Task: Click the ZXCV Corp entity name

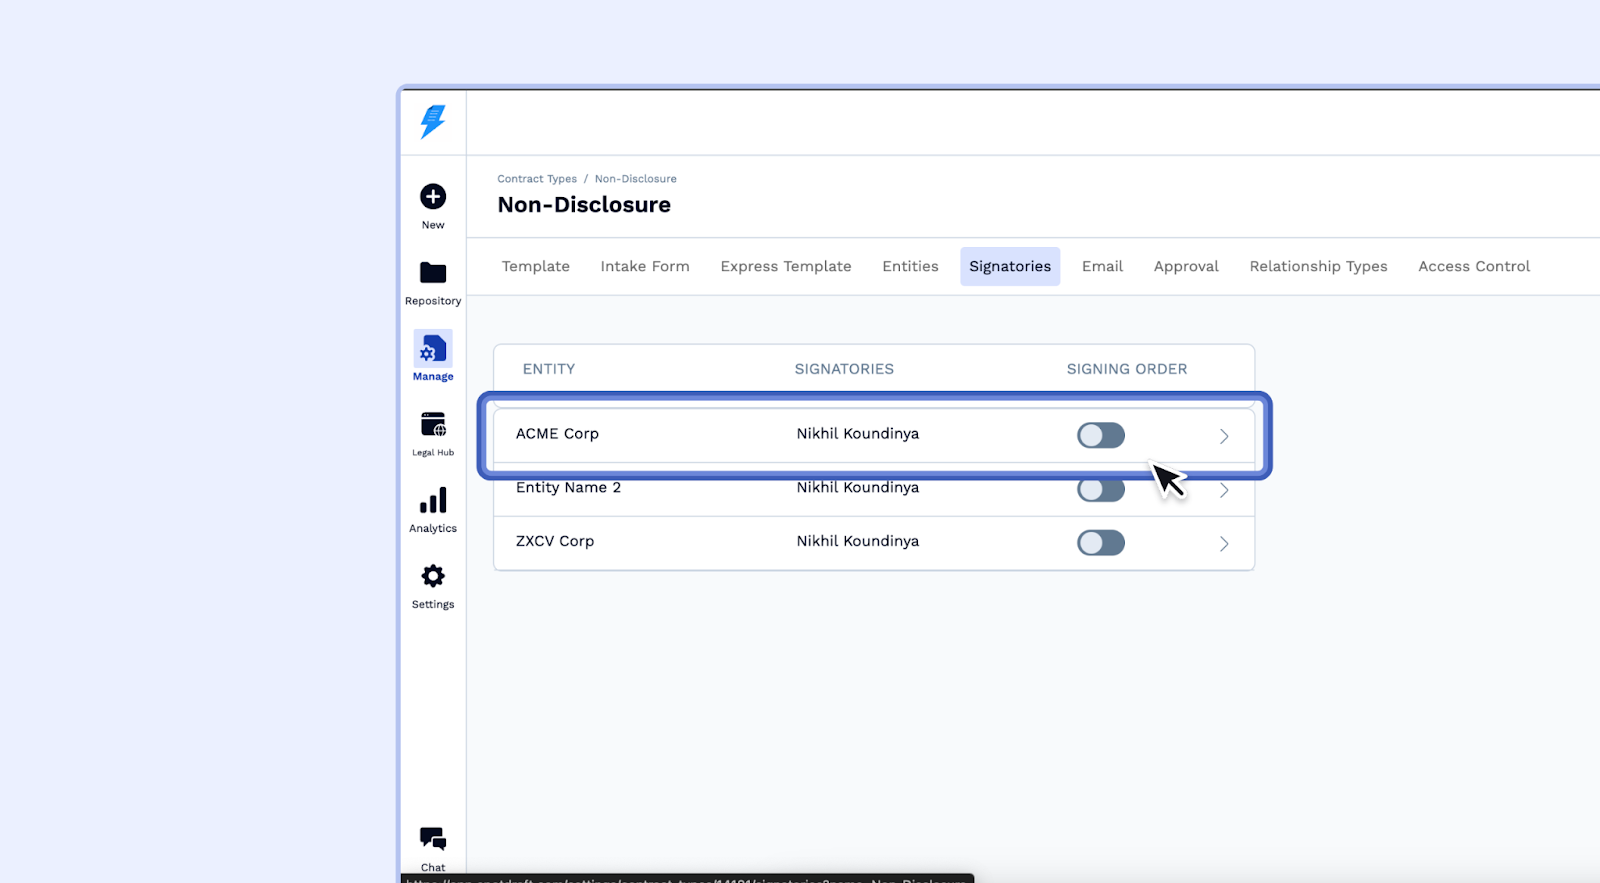Action: pyautogui.click(x=555, y=541)
